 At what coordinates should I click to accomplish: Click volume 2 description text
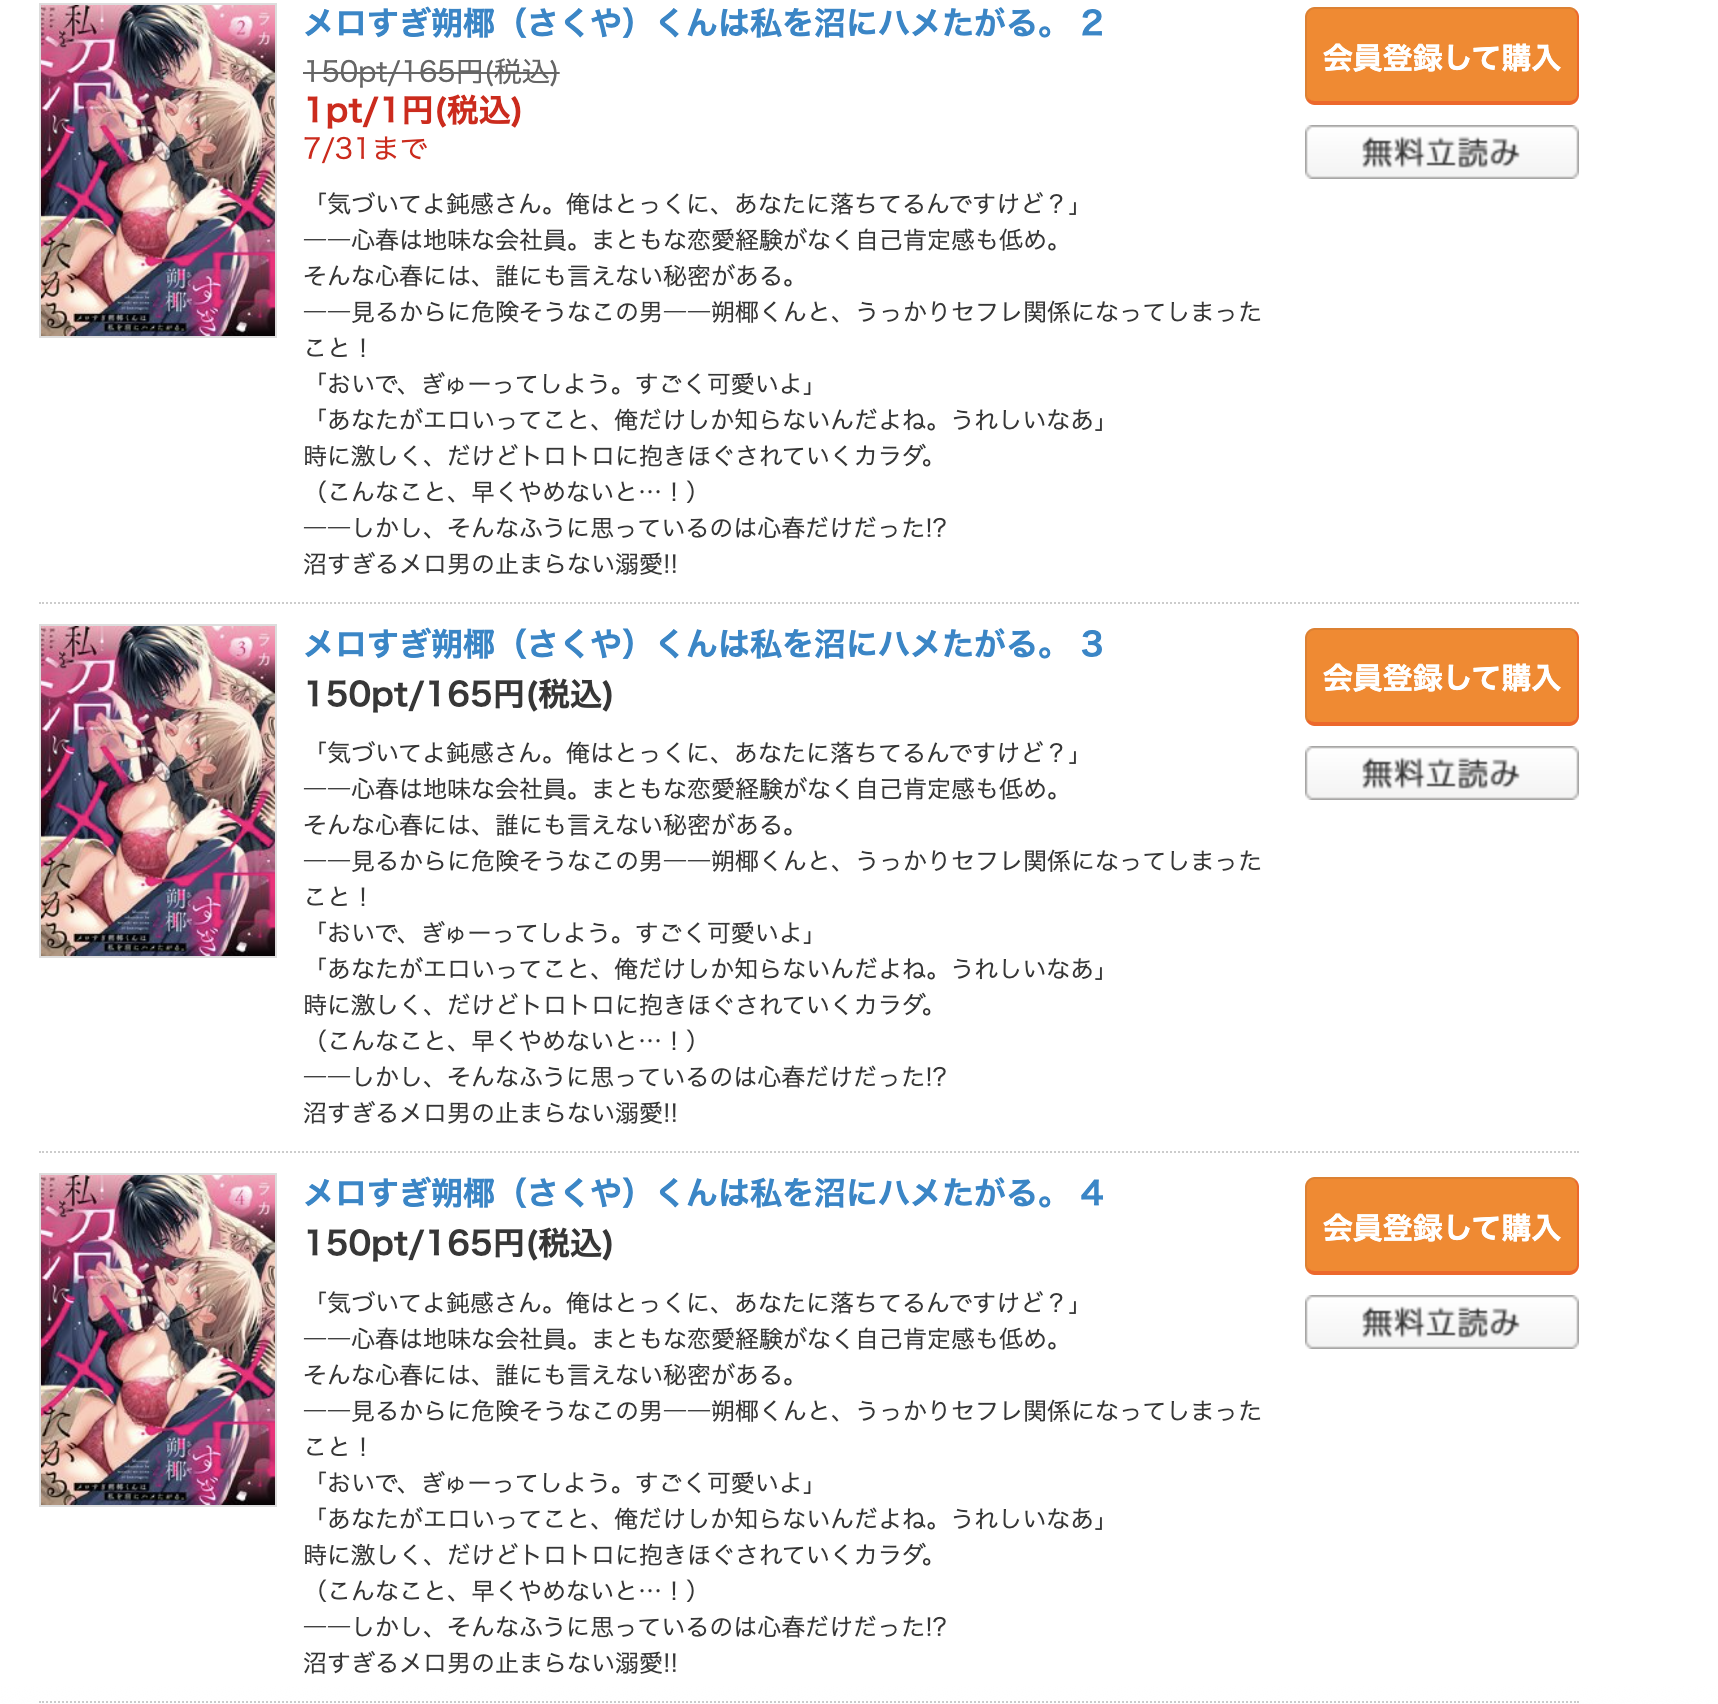(x=783, y=384)
